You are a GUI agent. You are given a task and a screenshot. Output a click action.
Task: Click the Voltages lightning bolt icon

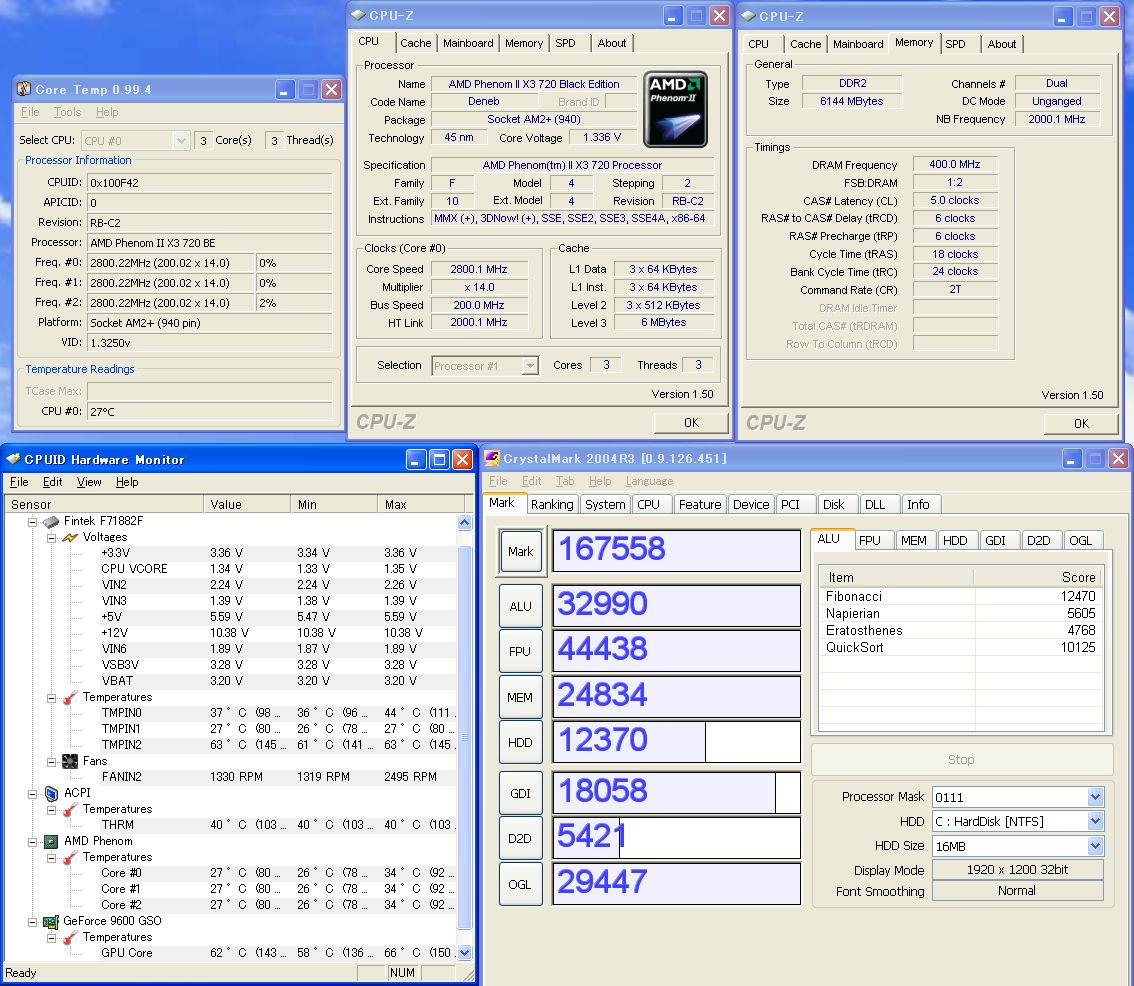tap(70, 537)
